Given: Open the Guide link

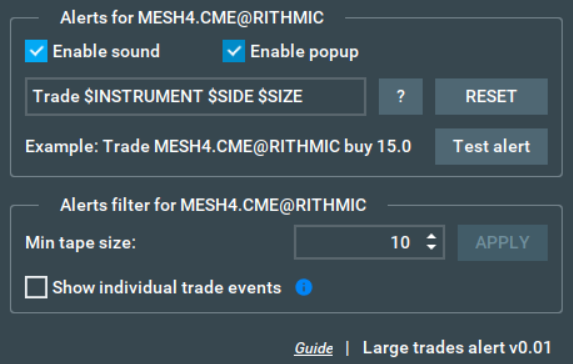Looking at the screenshot, I should (314, 348).
